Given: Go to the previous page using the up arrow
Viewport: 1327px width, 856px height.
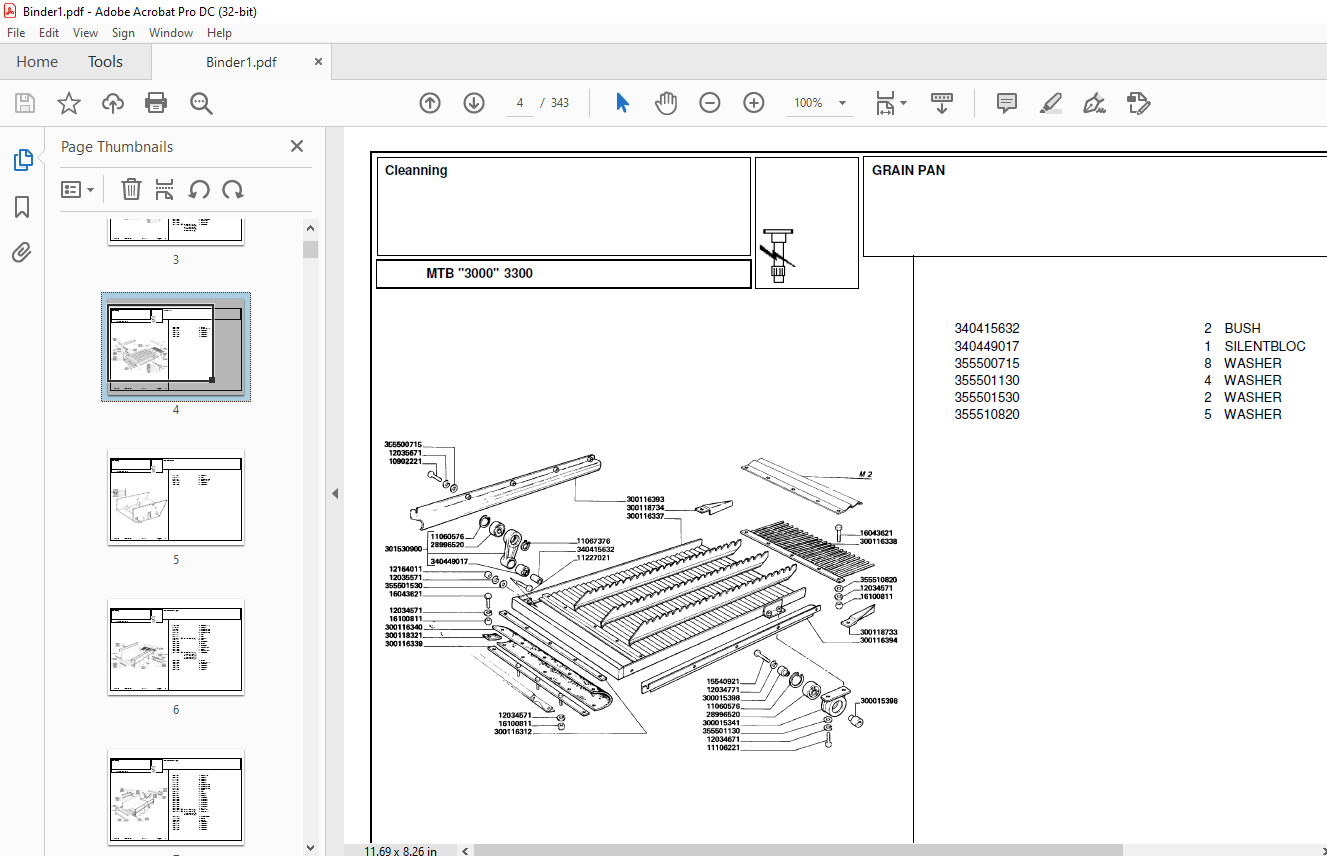Looking at the screenshot, I should [430, 103].
